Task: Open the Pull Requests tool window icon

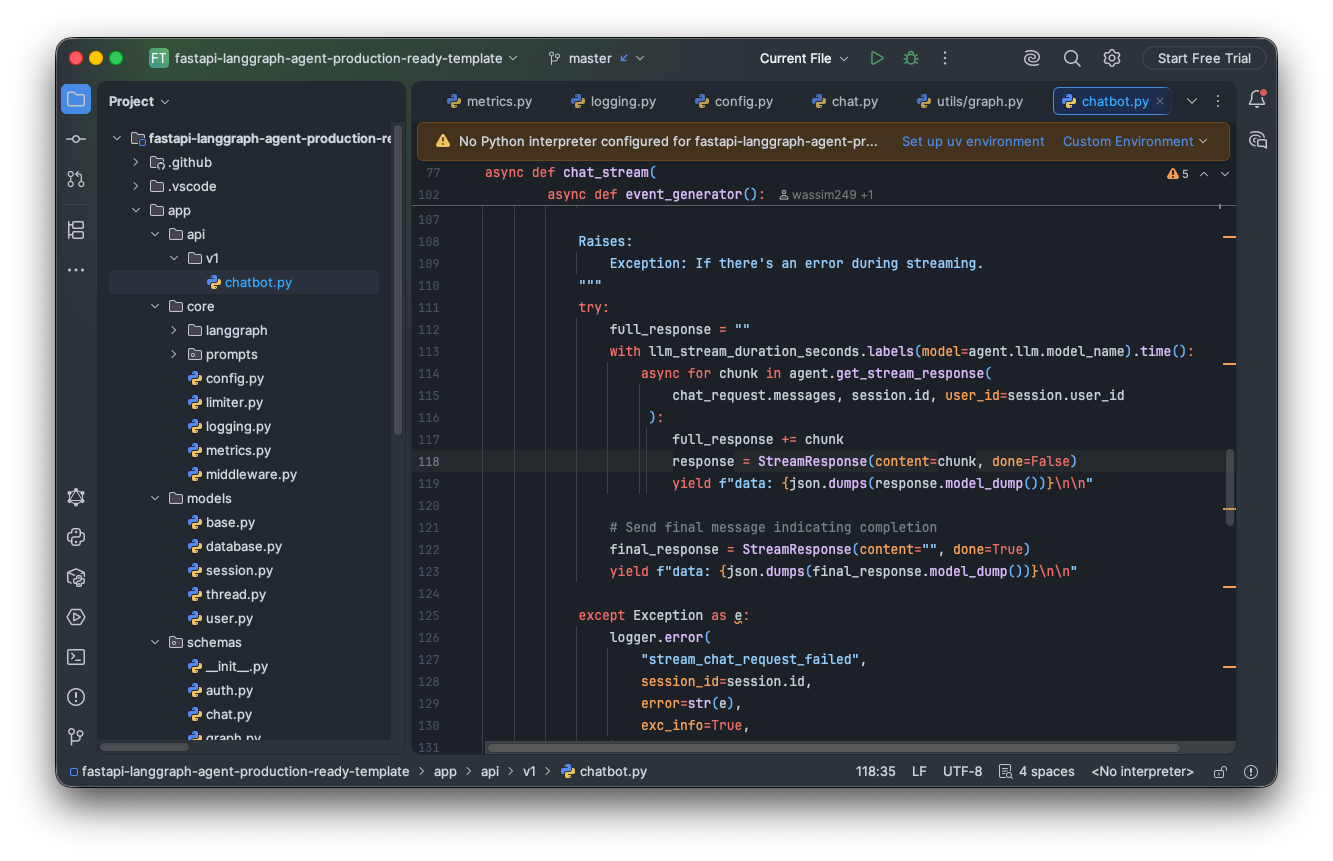Action: tap(76, 179)
